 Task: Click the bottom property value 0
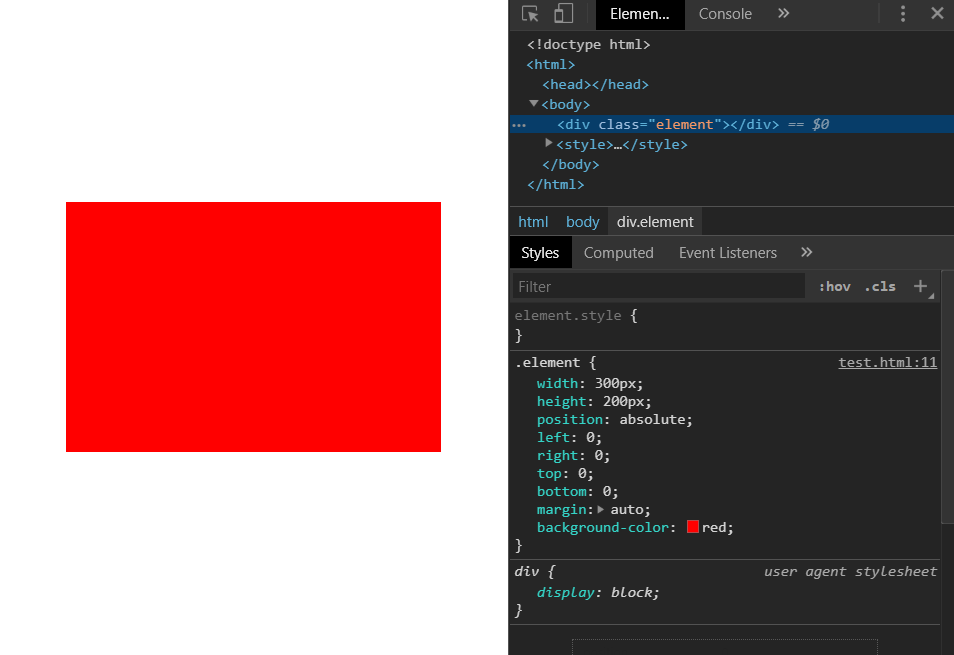[607, 491]
